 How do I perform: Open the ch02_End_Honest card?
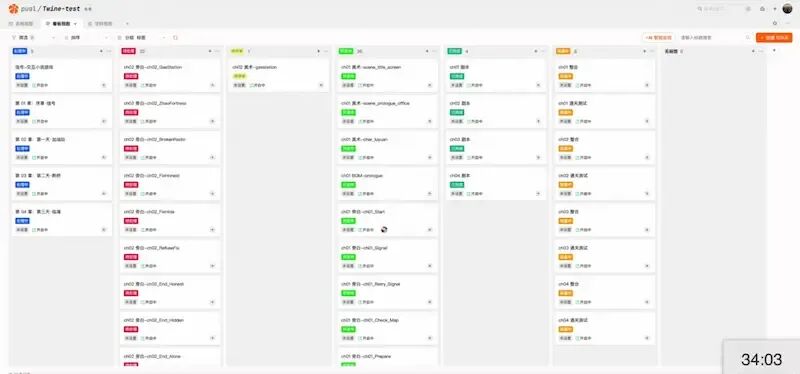[170, 292]
